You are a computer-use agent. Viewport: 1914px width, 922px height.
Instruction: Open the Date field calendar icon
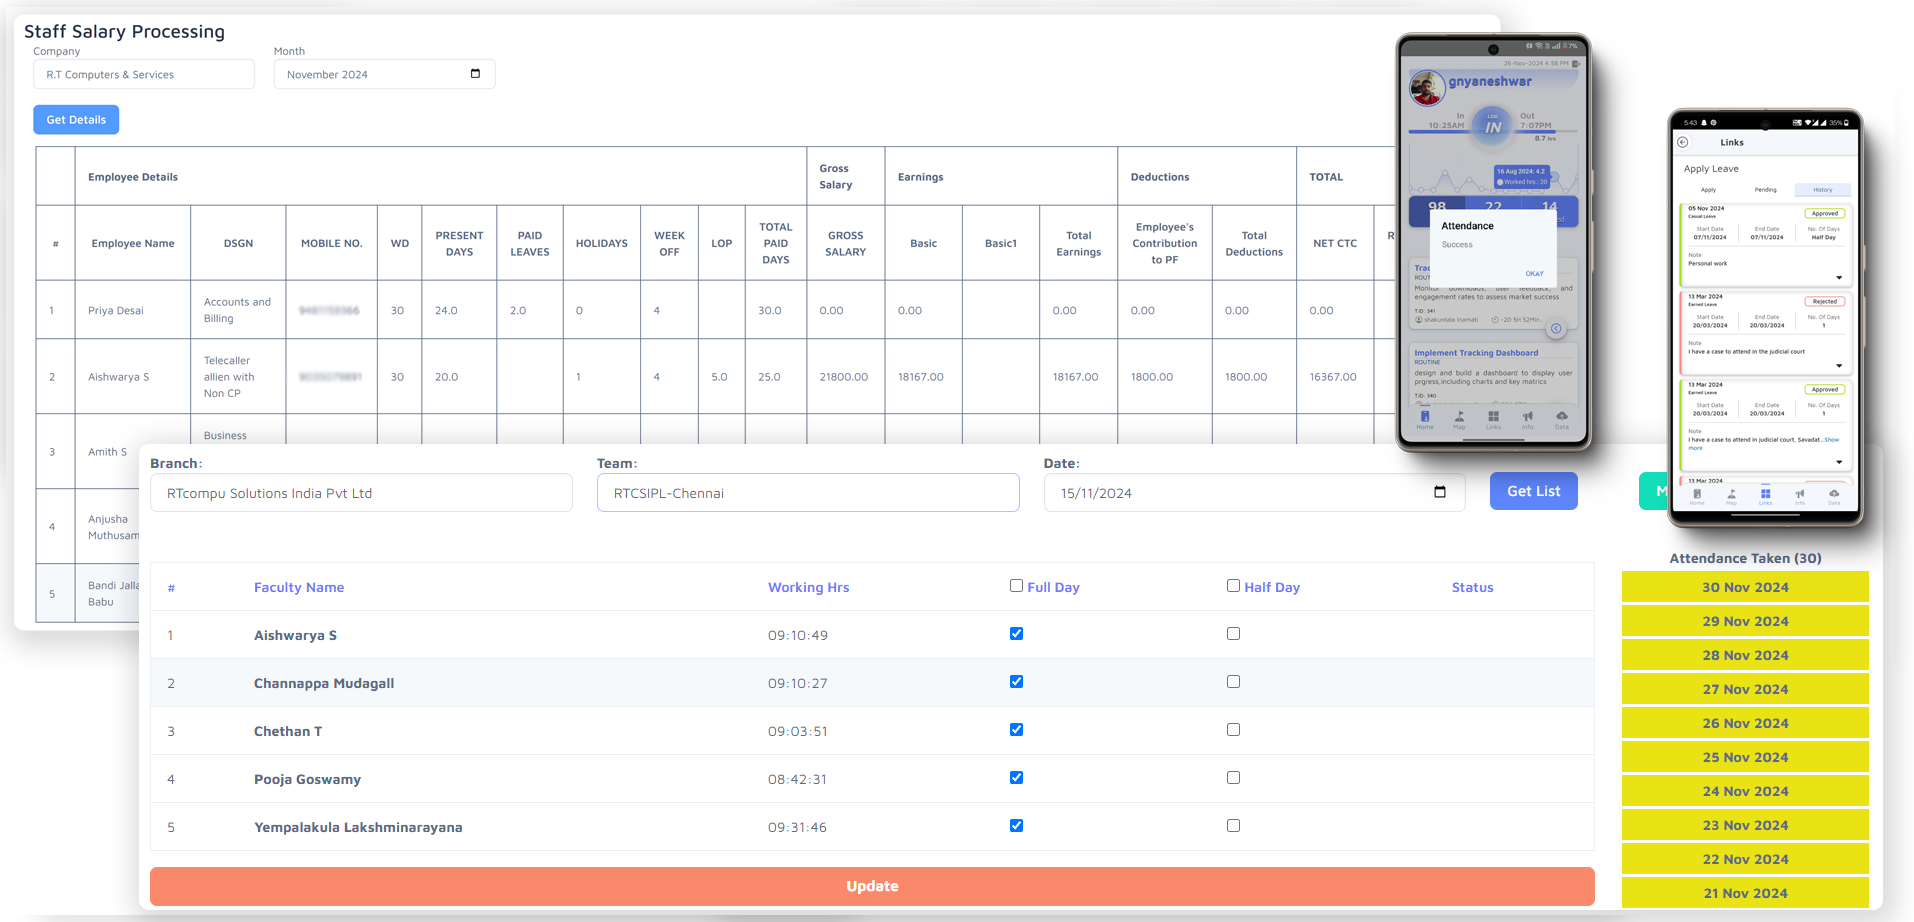pos(1440,492)
